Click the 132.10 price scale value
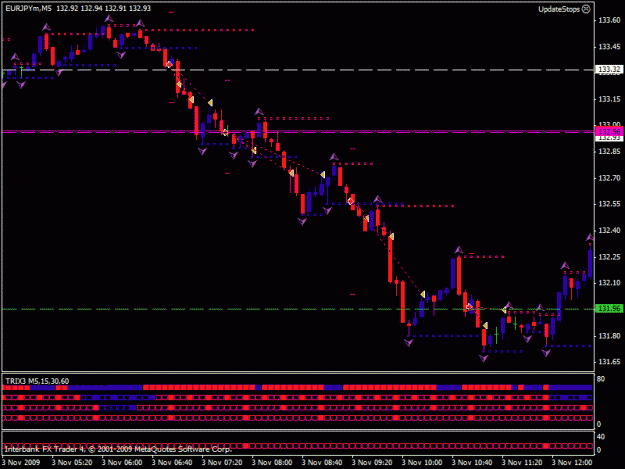Image resolution: width=625 pixels, height=469 pixels. click(x=609, y=283)
